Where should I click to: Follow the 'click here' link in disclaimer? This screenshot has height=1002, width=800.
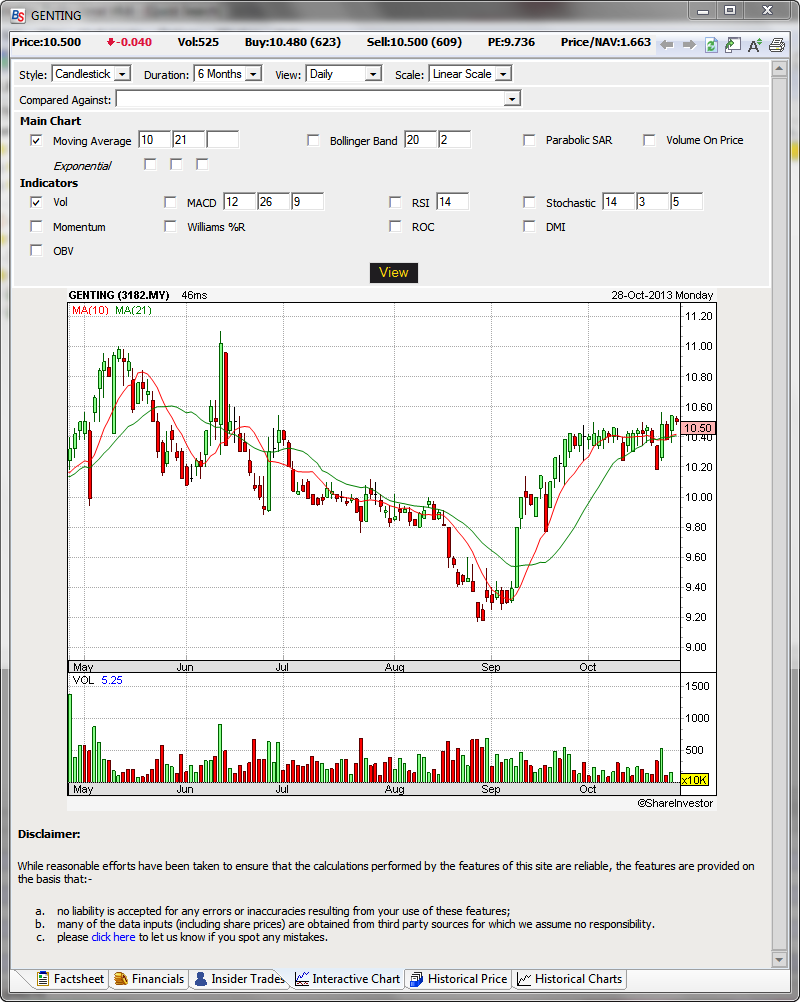pos(113,937)
